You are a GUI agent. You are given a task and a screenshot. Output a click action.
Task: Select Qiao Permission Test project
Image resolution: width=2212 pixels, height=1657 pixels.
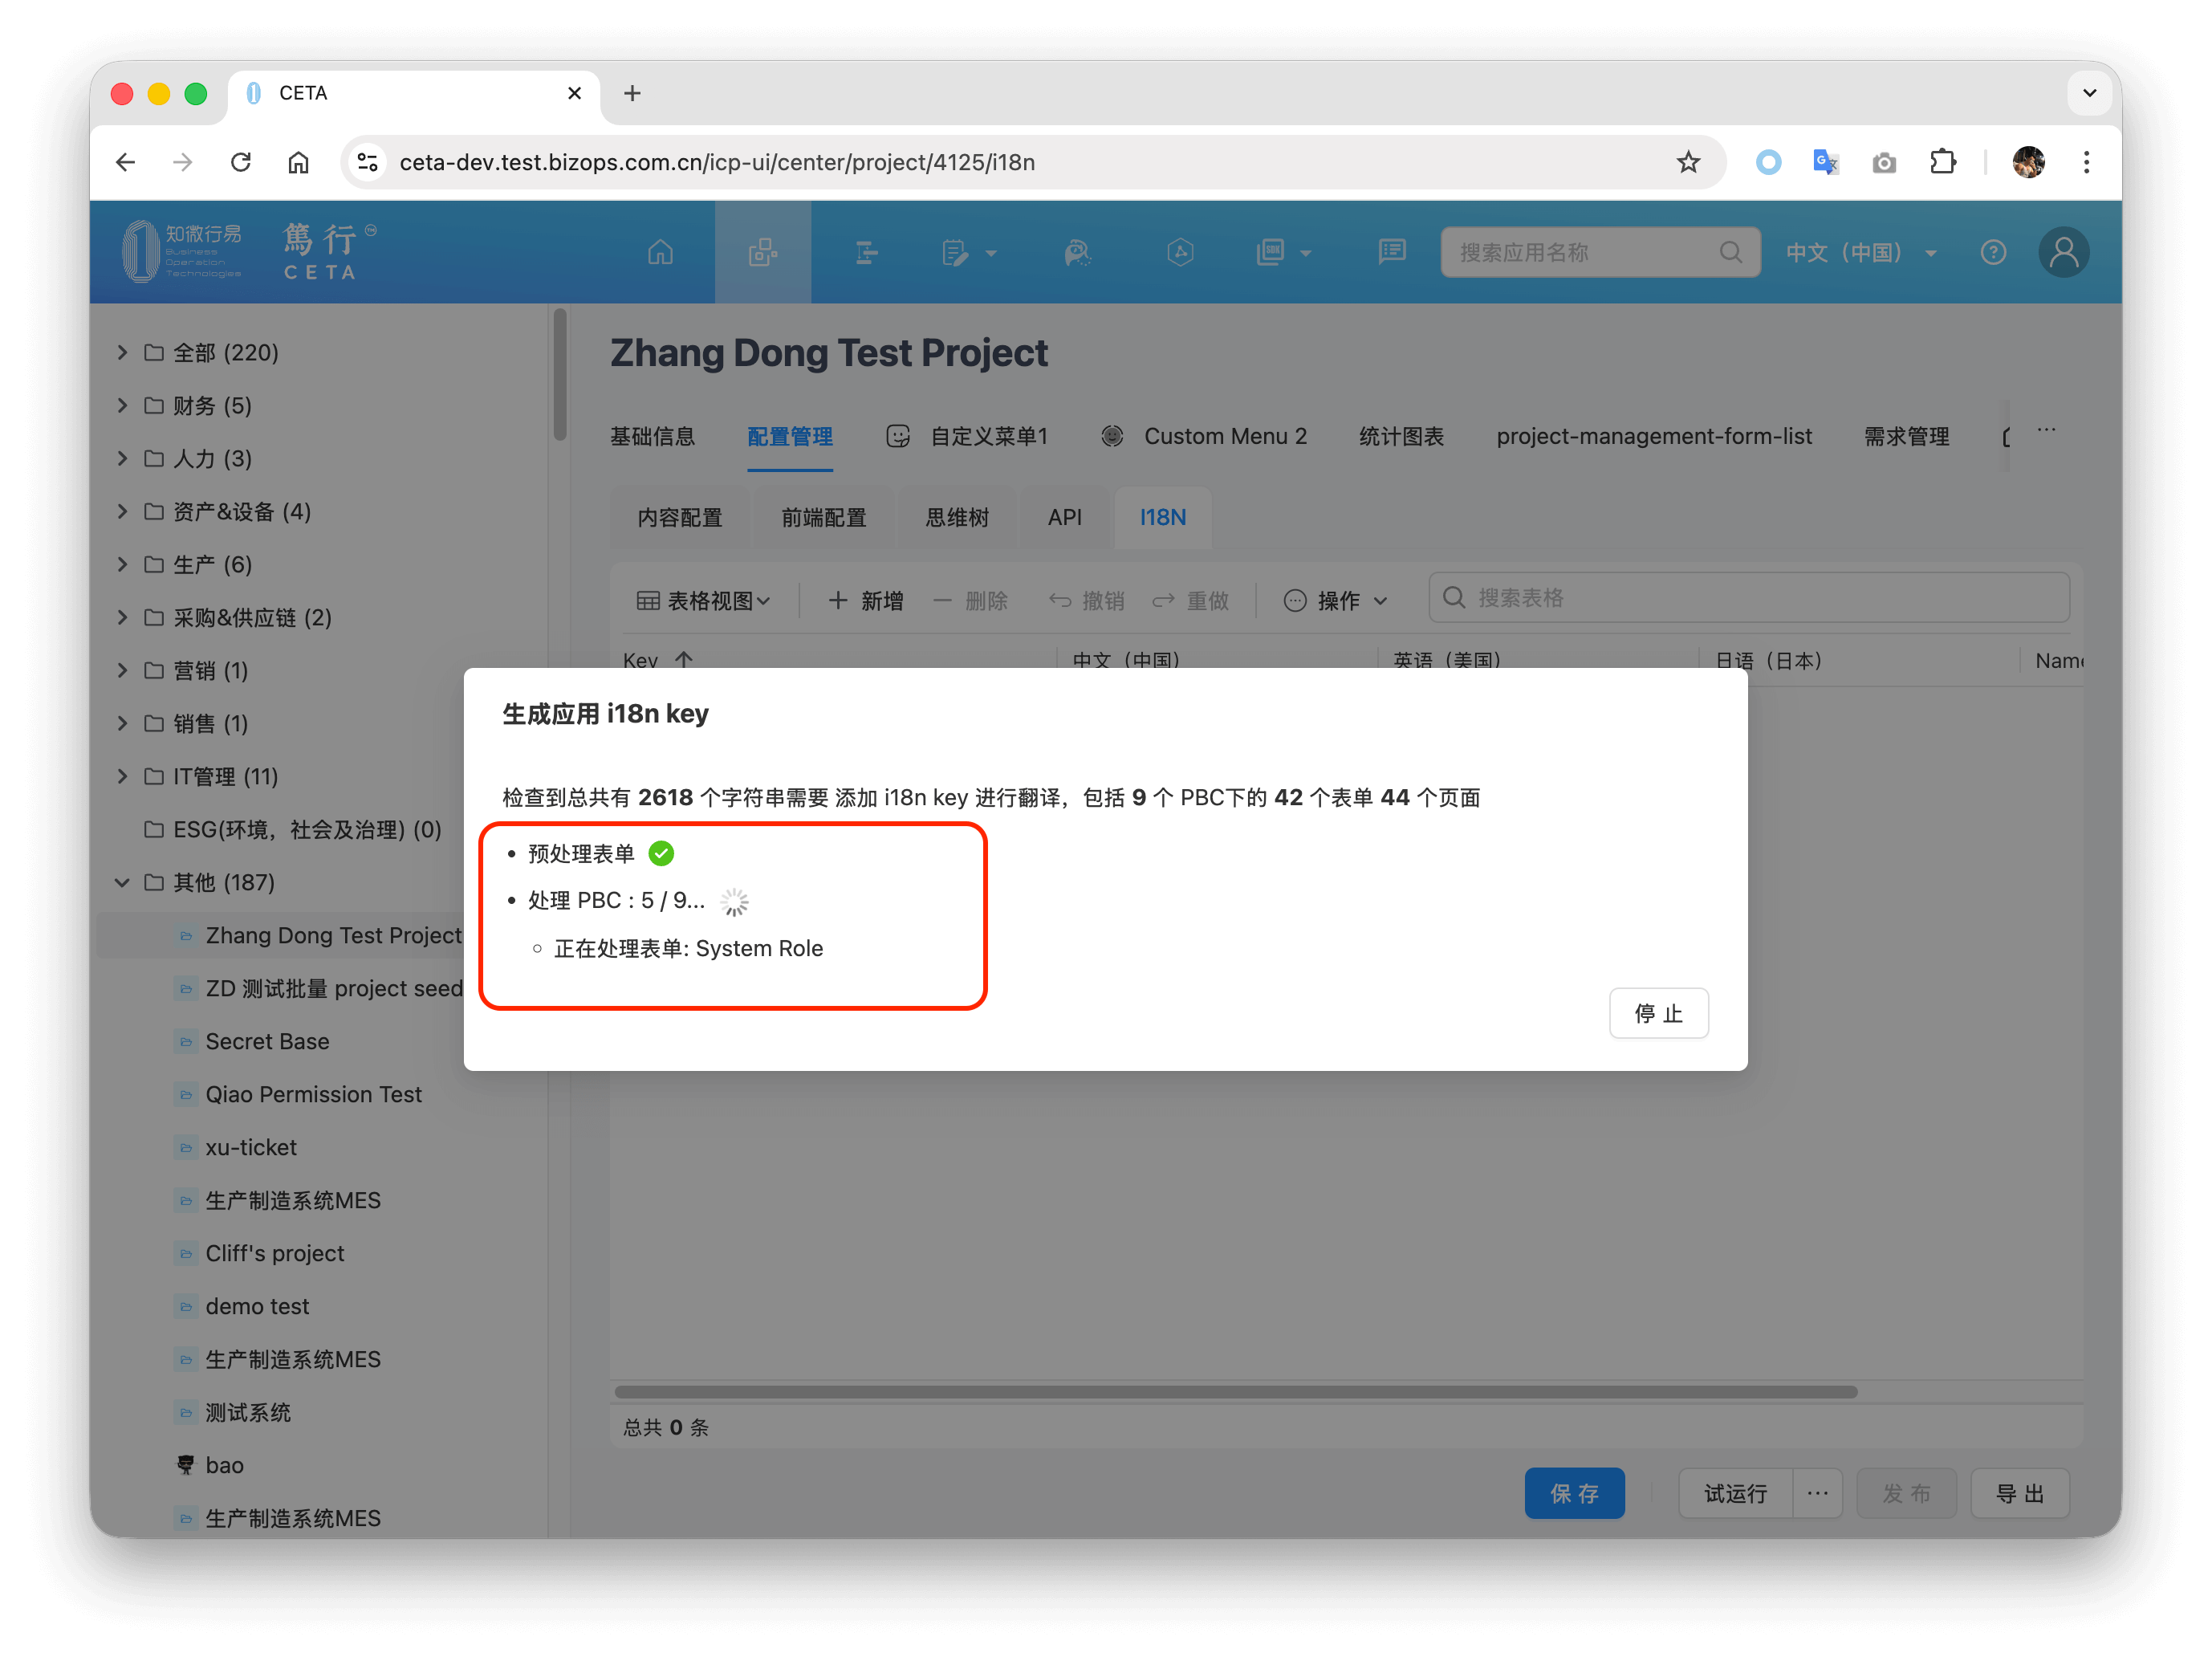[x=313, y=1094]
